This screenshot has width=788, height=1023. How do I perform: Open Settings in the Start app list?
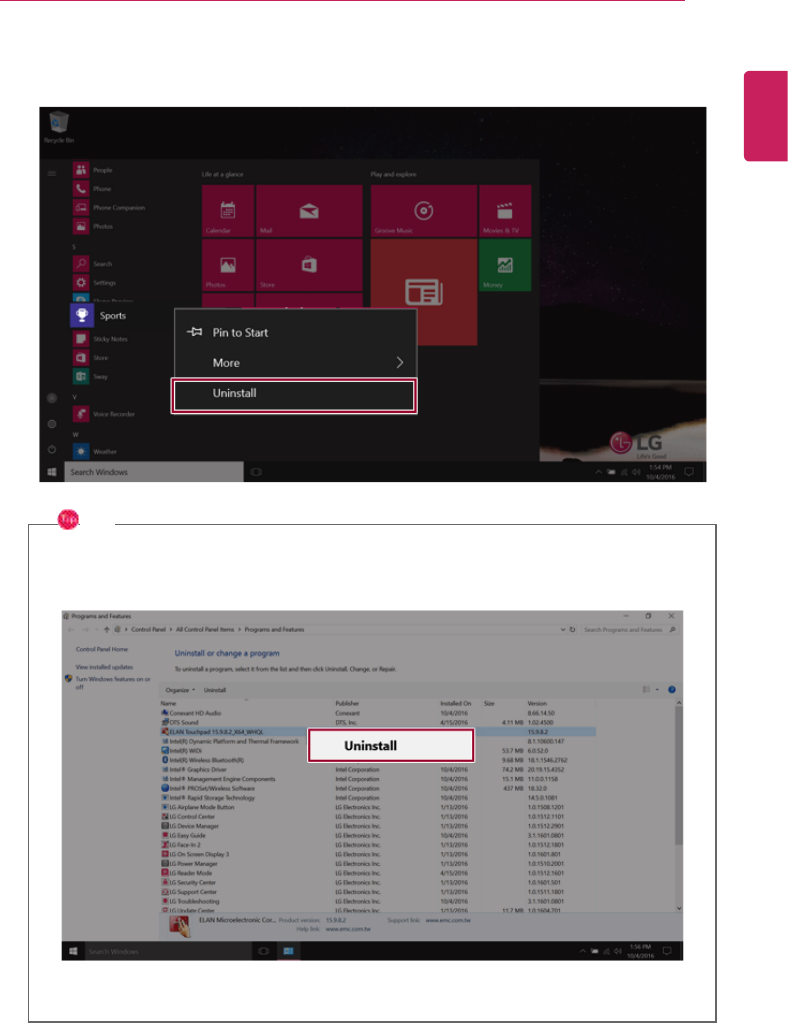pos(95,282)
